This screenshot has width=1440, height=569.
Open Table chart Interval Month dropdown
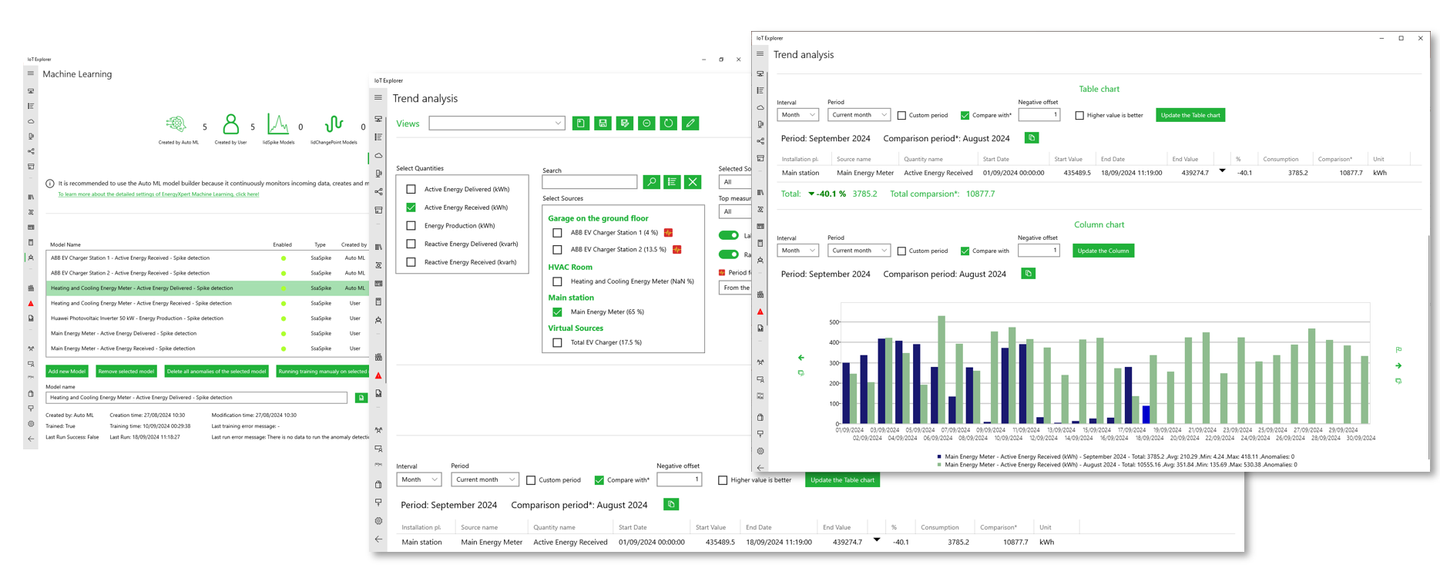coord(798,115)
